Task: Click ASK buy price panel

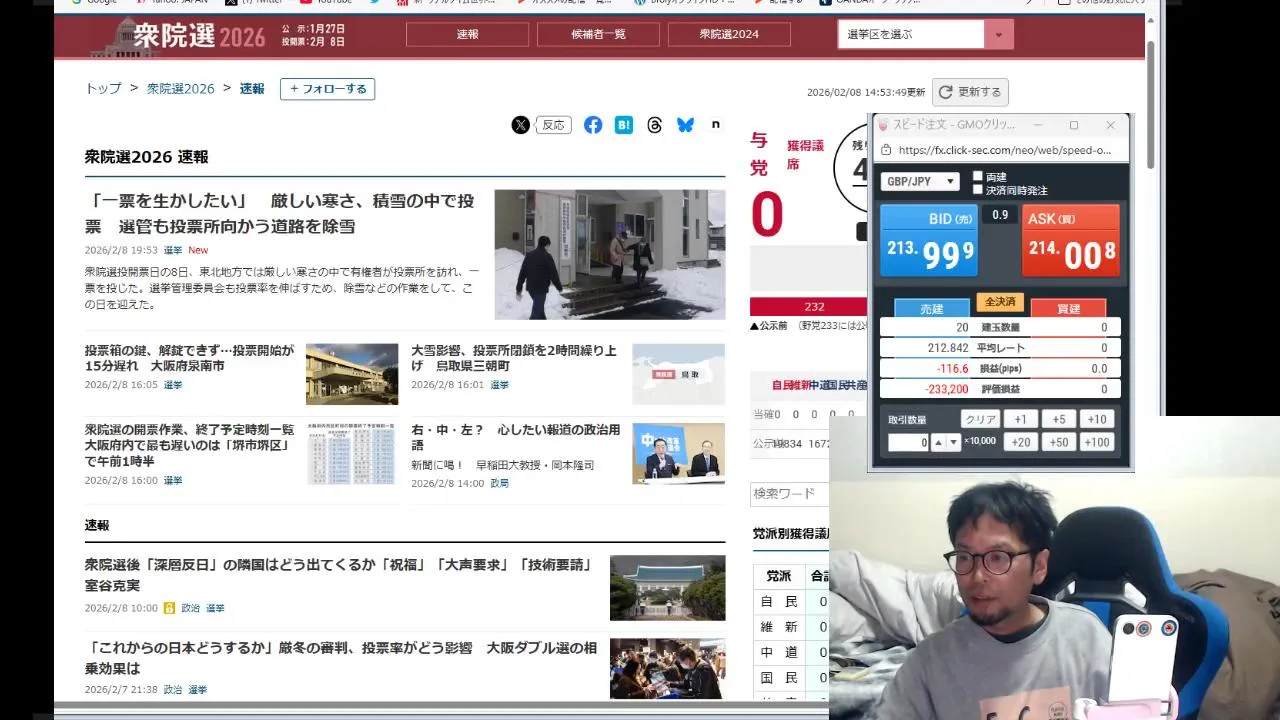Action: (x=1071, y=240)
